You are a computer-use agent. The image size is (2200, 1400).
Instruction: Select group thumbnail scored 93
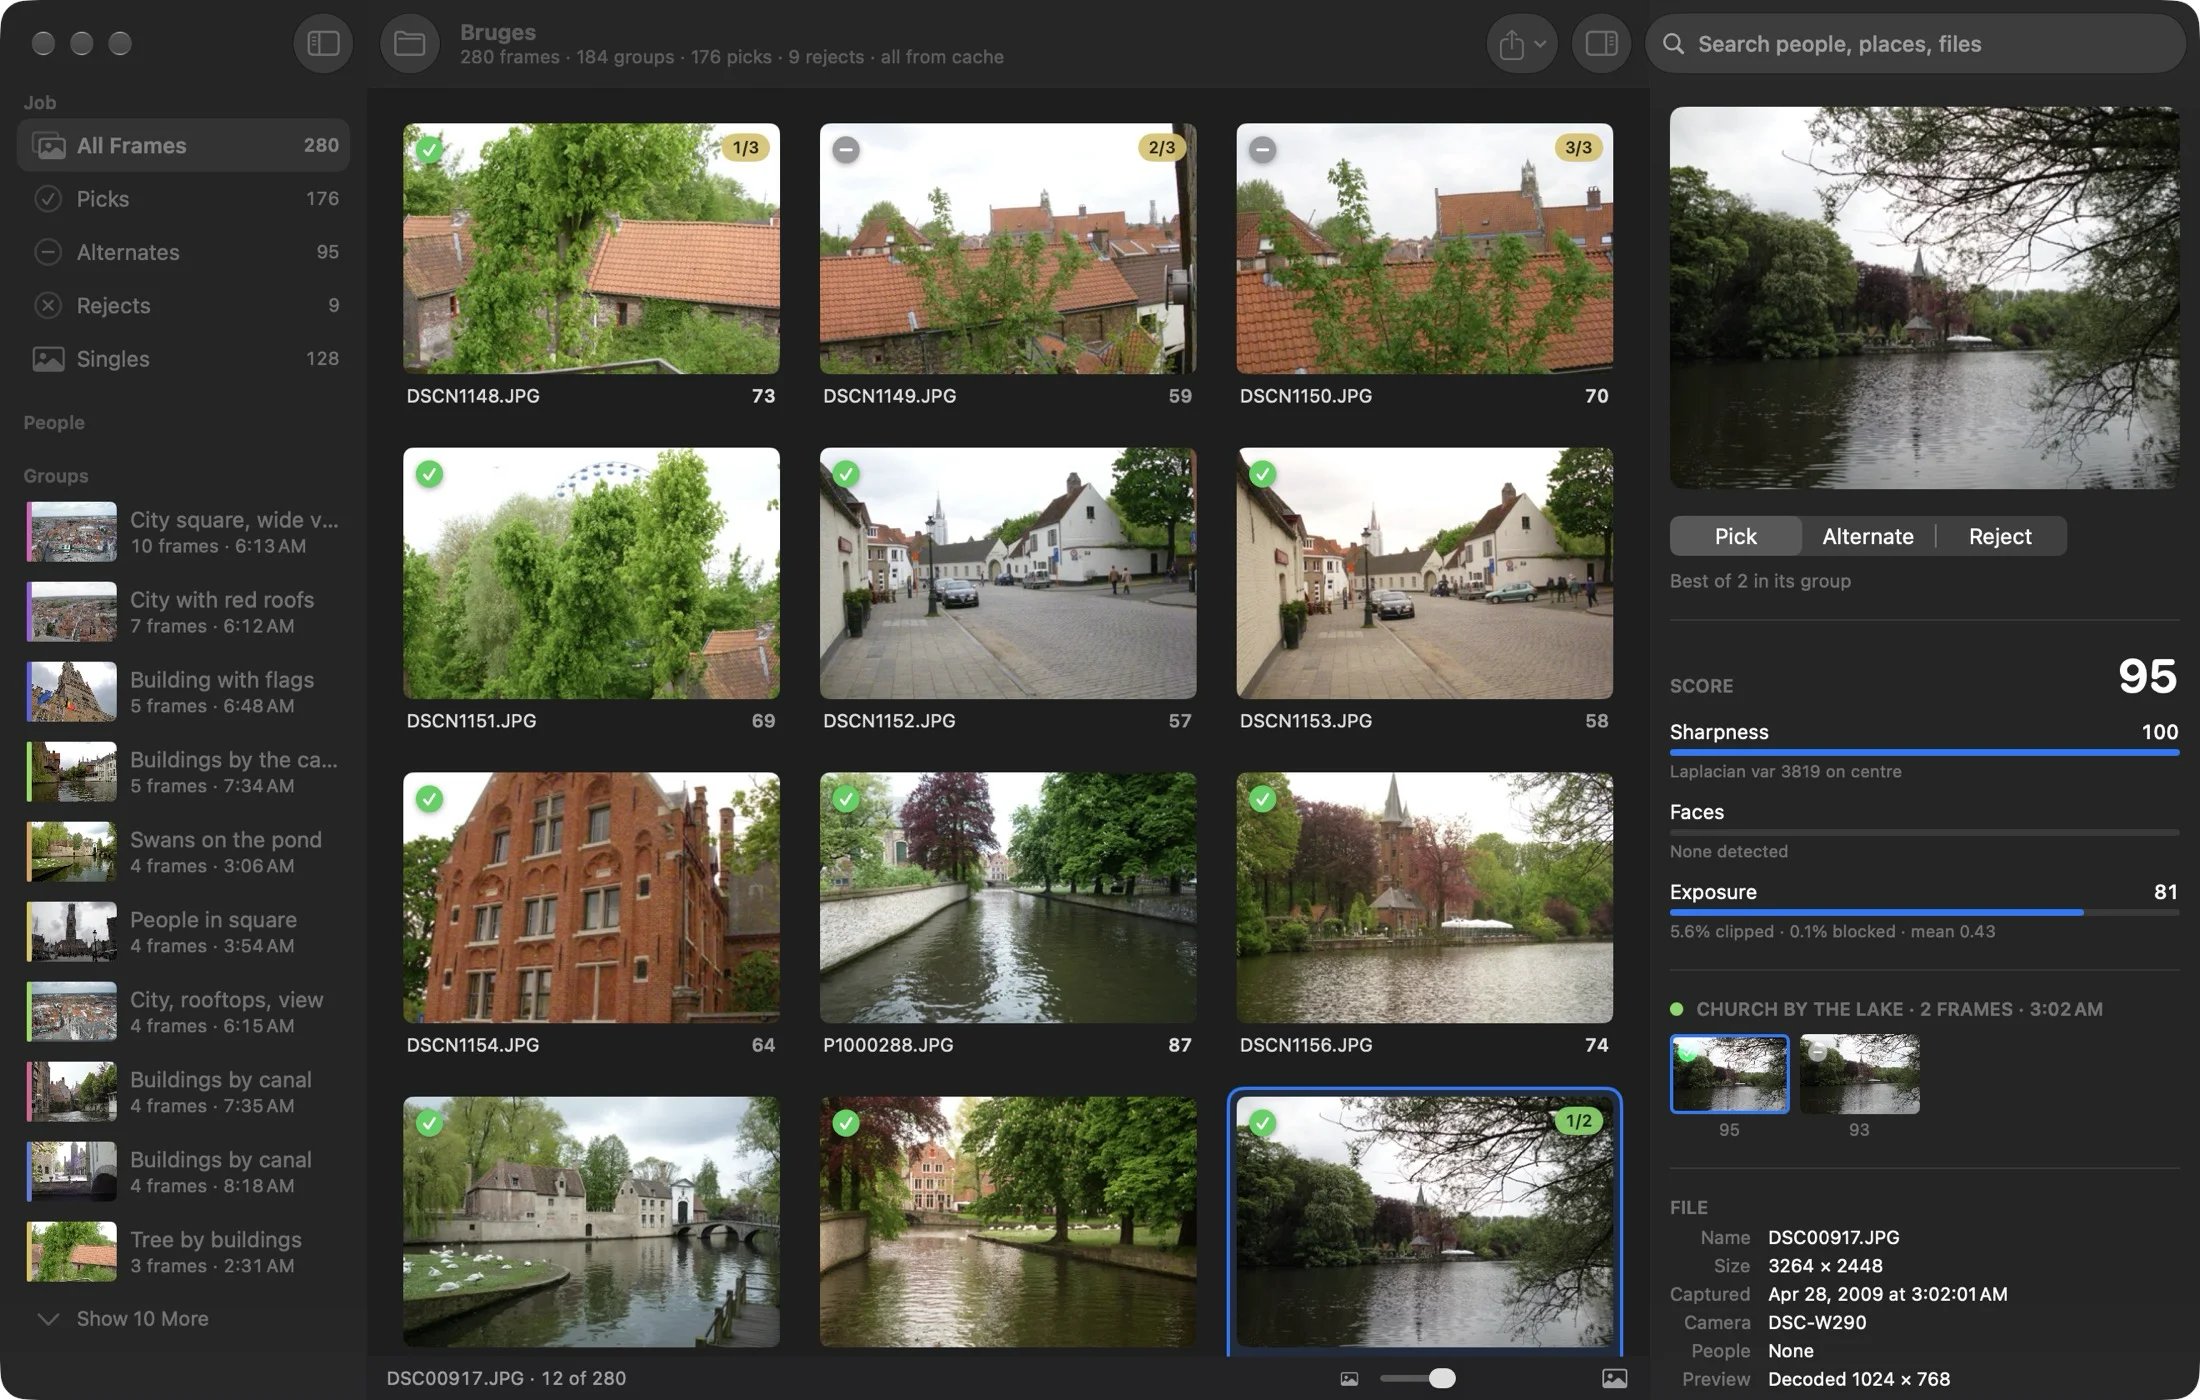tap(1859, 1074)
